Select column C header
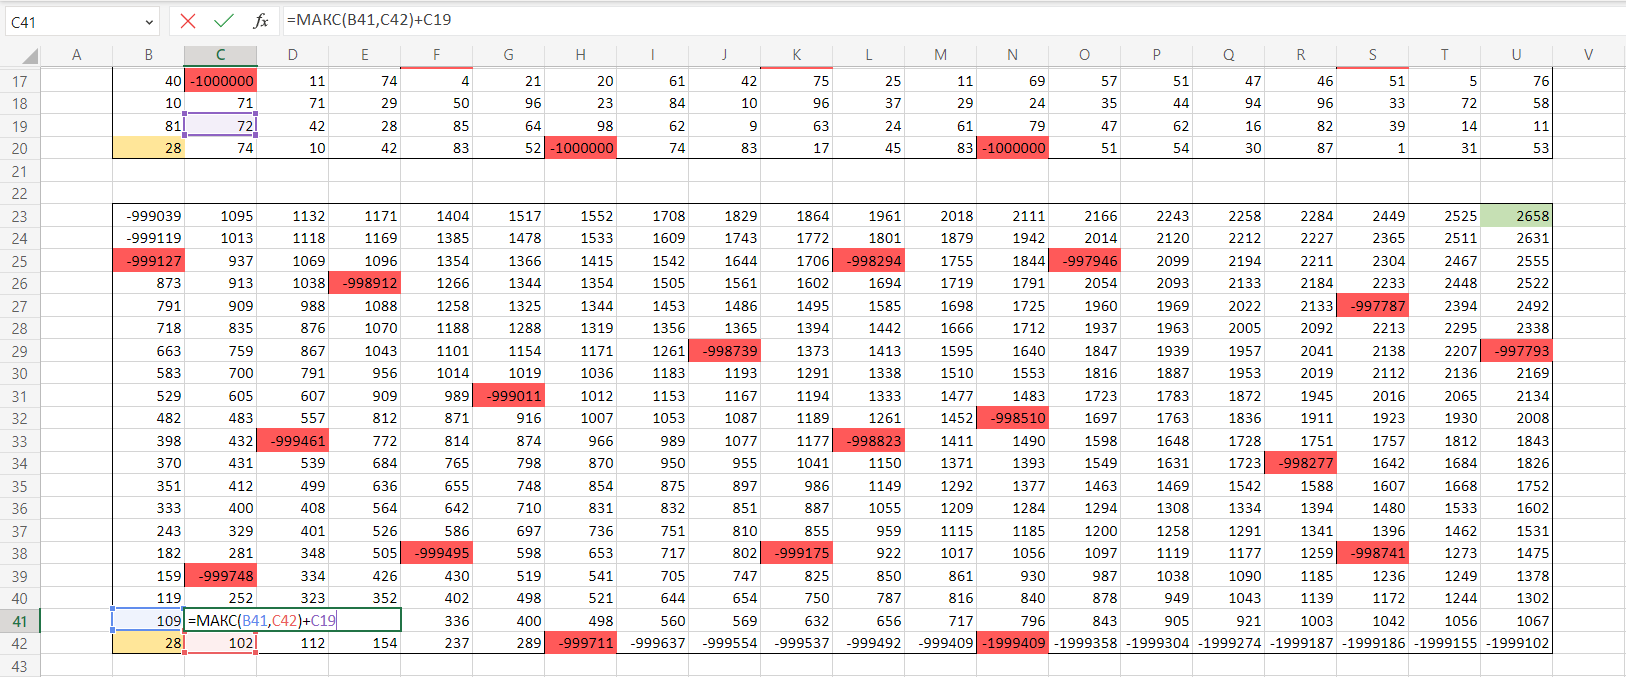This screenshot has height=677, width=1626. tap(220, 55)
